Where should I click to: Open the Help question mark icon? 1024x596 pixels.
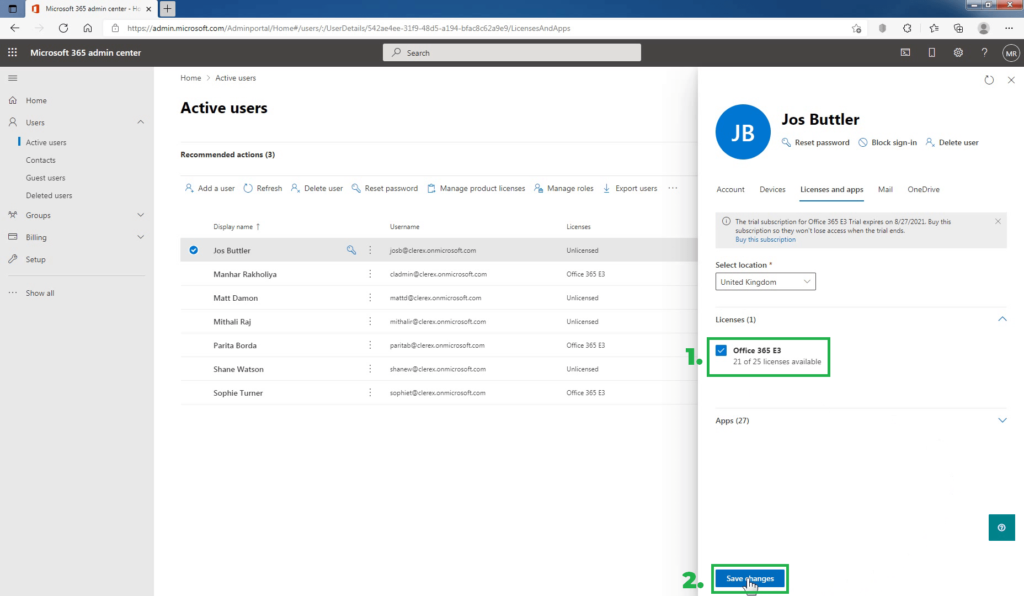pyautogui.click(x=984, y=52)
